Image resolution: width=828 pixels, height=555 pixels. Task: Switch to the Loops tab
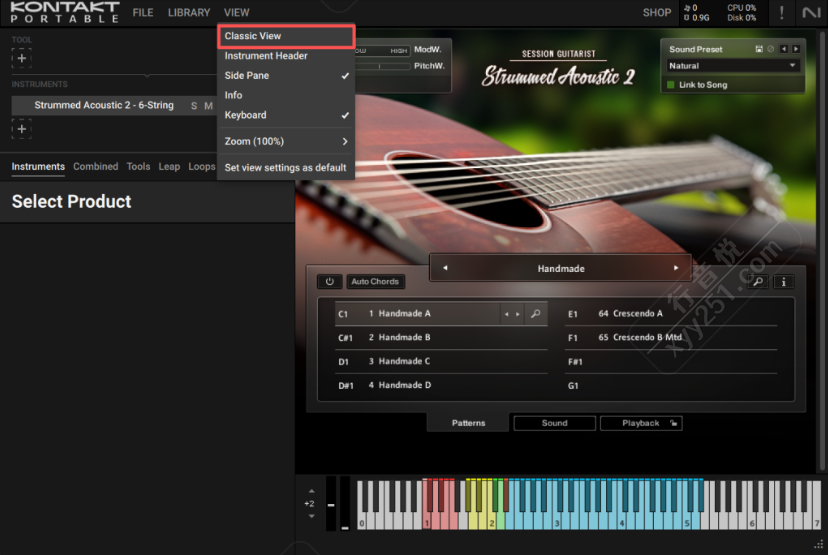(x=202, y=166)
